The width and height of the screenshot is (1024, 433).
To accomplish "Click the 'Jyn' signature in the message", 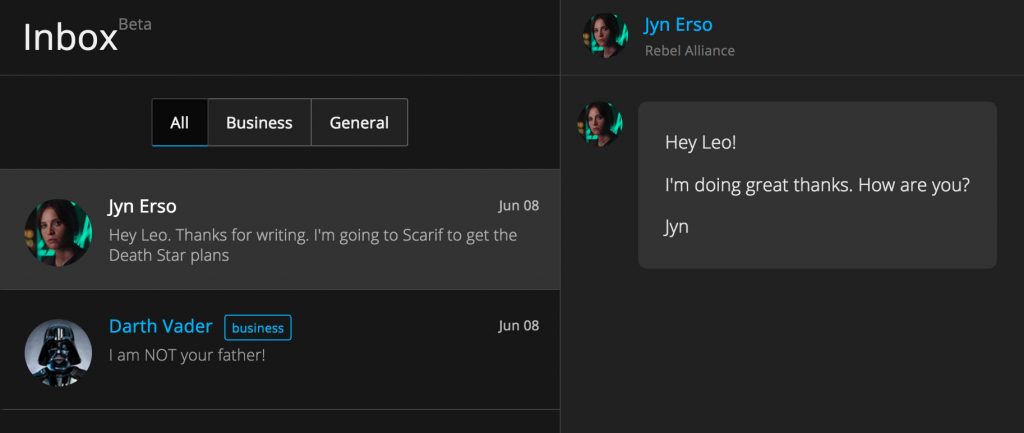I will 677,227.
